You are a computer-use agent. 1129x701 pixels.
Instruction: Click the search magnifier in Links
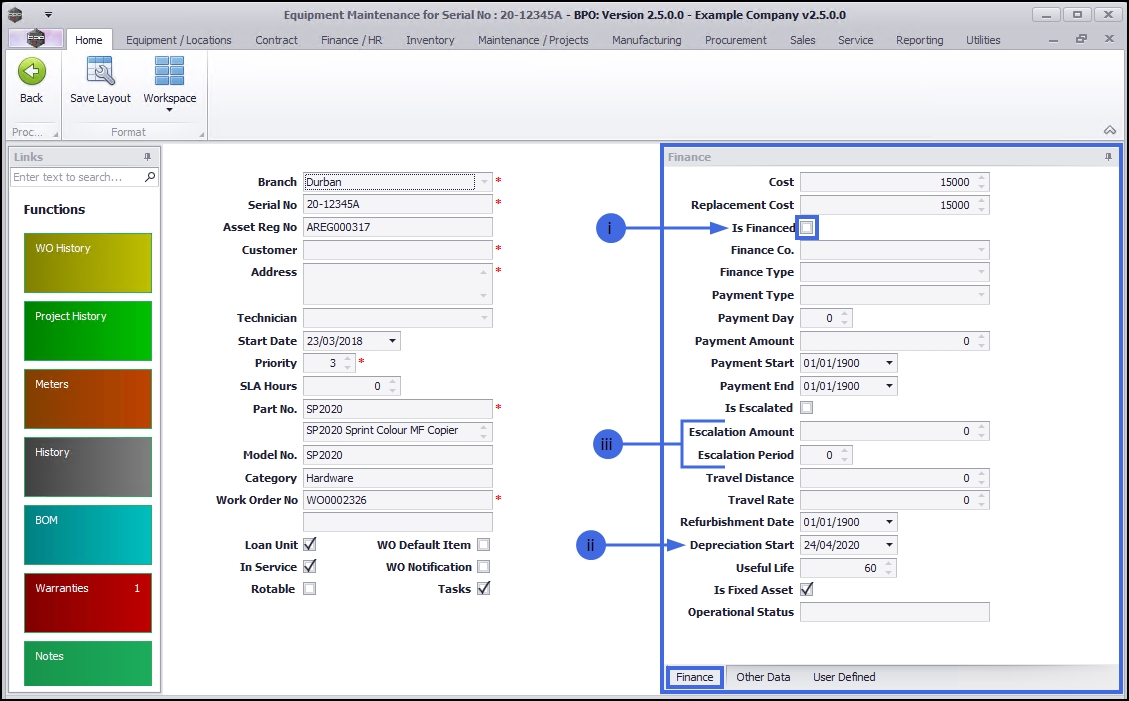[x=150, y=177]
